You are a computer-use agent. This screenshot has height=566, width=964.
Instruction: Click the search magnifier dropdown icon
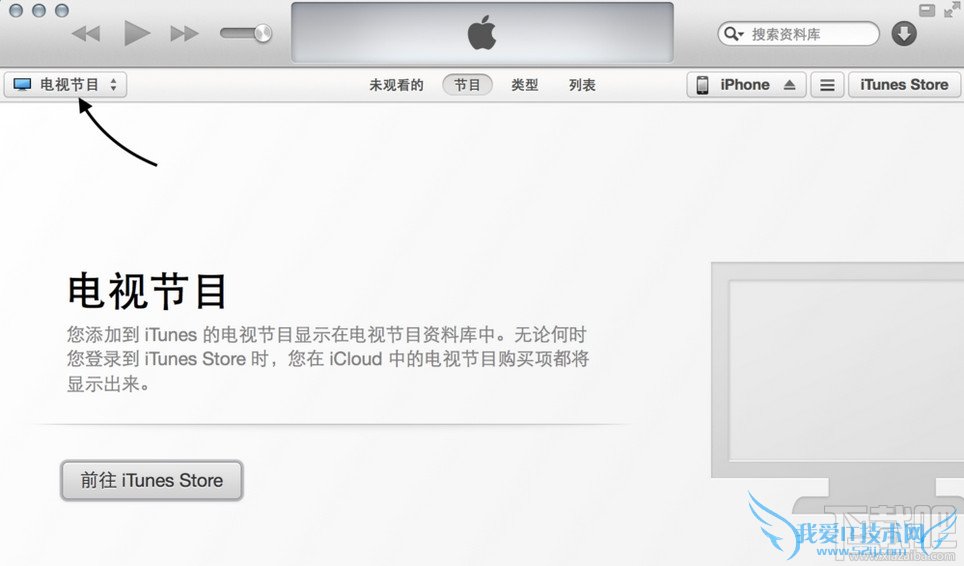(733, 33)
